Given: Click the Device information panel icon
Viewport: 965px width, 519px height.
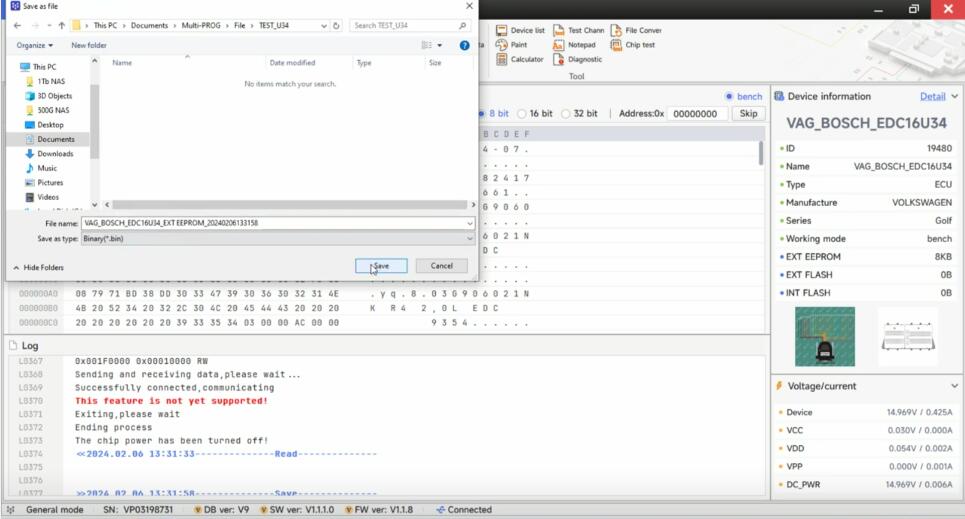Looking at the screenshot, I should coord(779,97).
